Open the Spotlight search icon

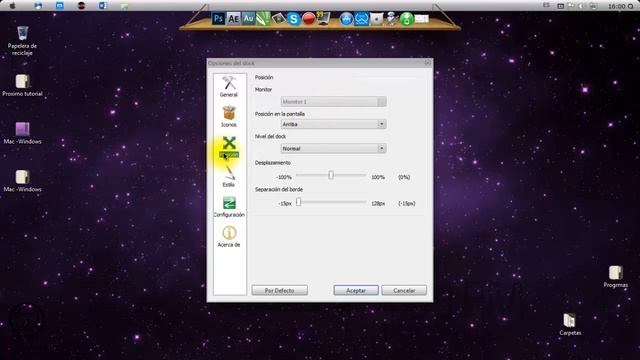(631, 6)
